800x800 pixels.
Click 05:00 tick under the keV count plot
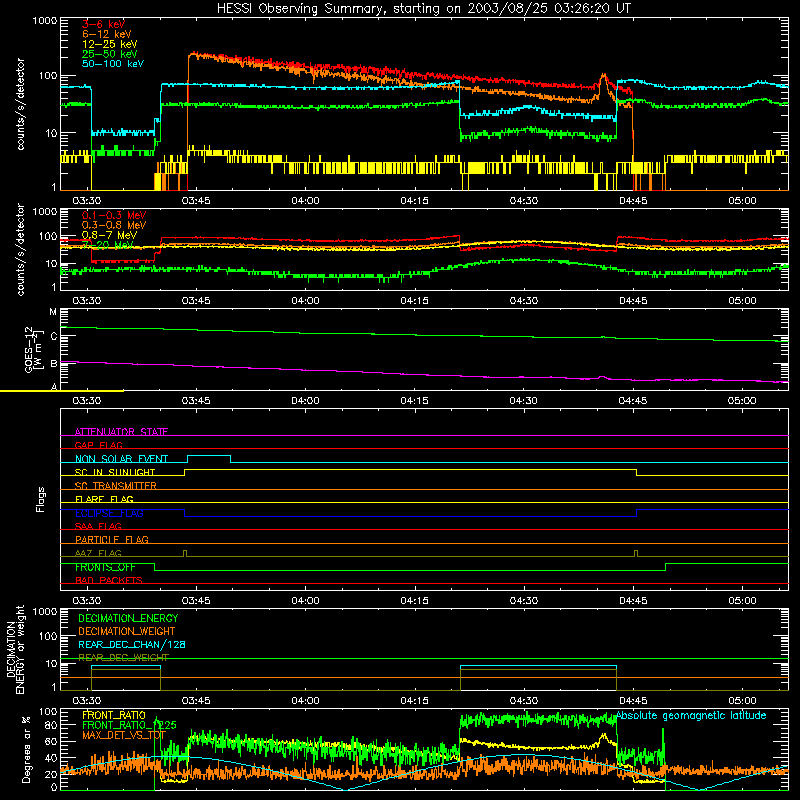point(742,201)
